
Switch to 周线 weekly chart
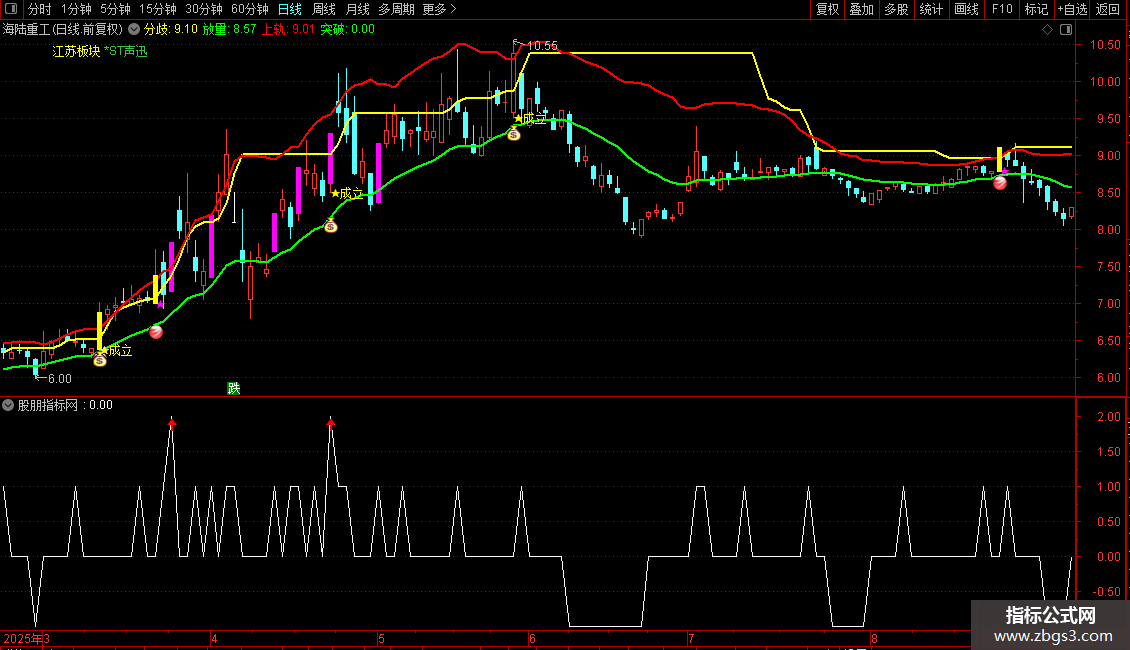click(x=324, y=9)
